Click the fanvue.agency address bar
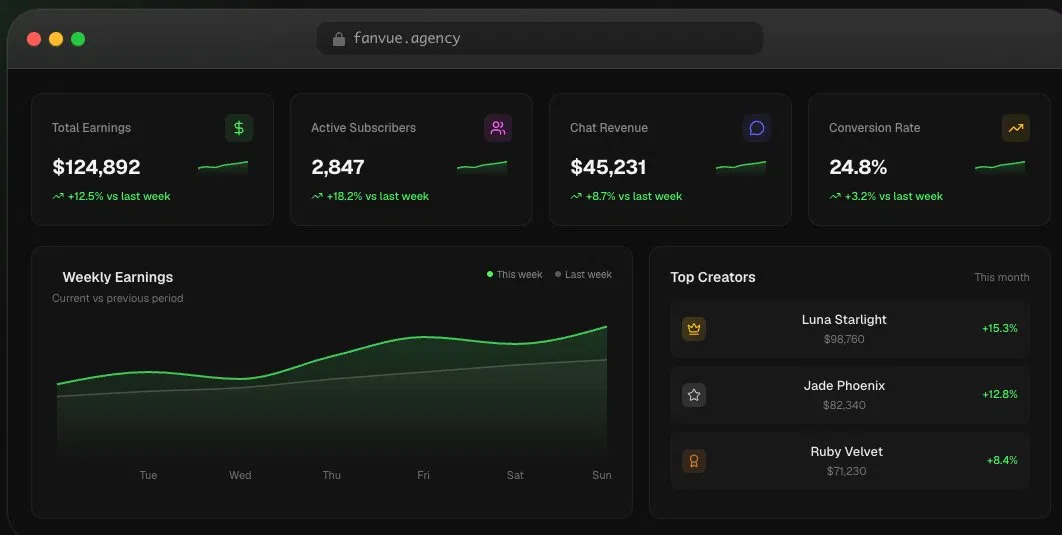The width and height of the screenshot is (1062, 535). (540, 39)
